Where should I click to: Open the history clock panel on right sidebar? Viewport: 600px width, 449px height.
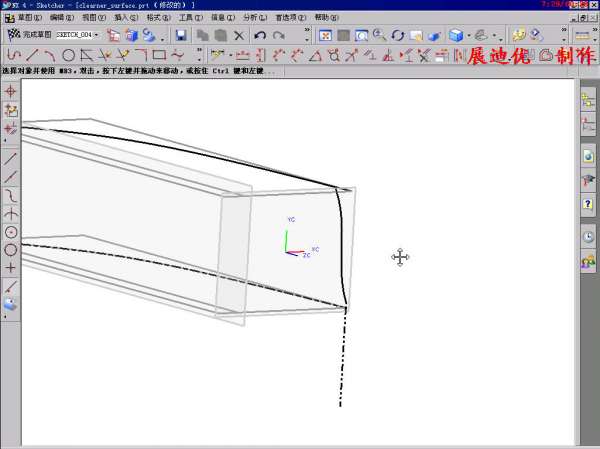coord(588,237)
